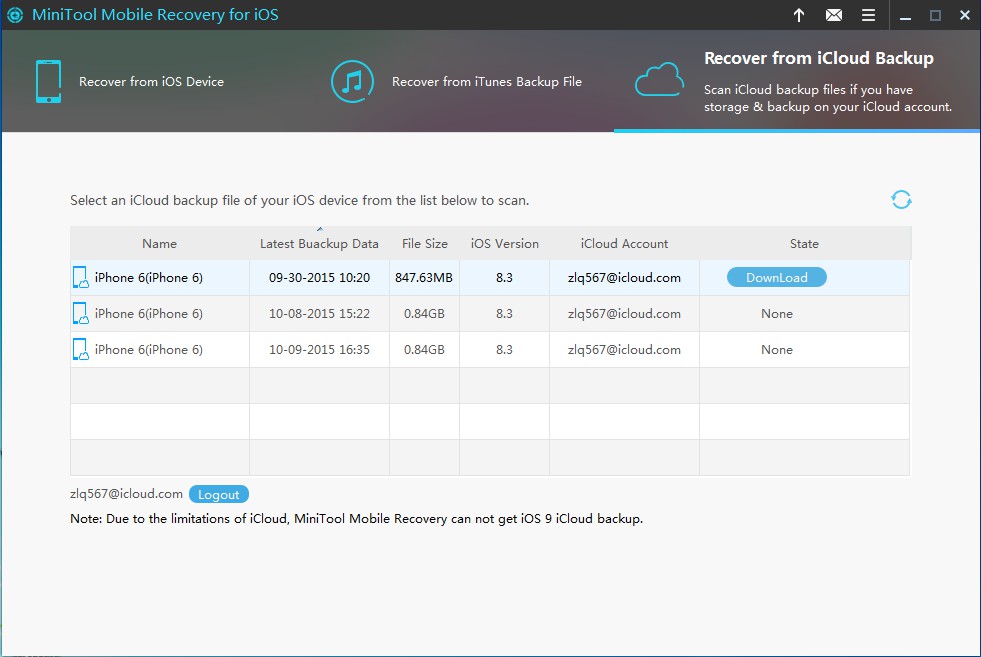
Task: Sort by File Size column header
Action: pos(425,243)
